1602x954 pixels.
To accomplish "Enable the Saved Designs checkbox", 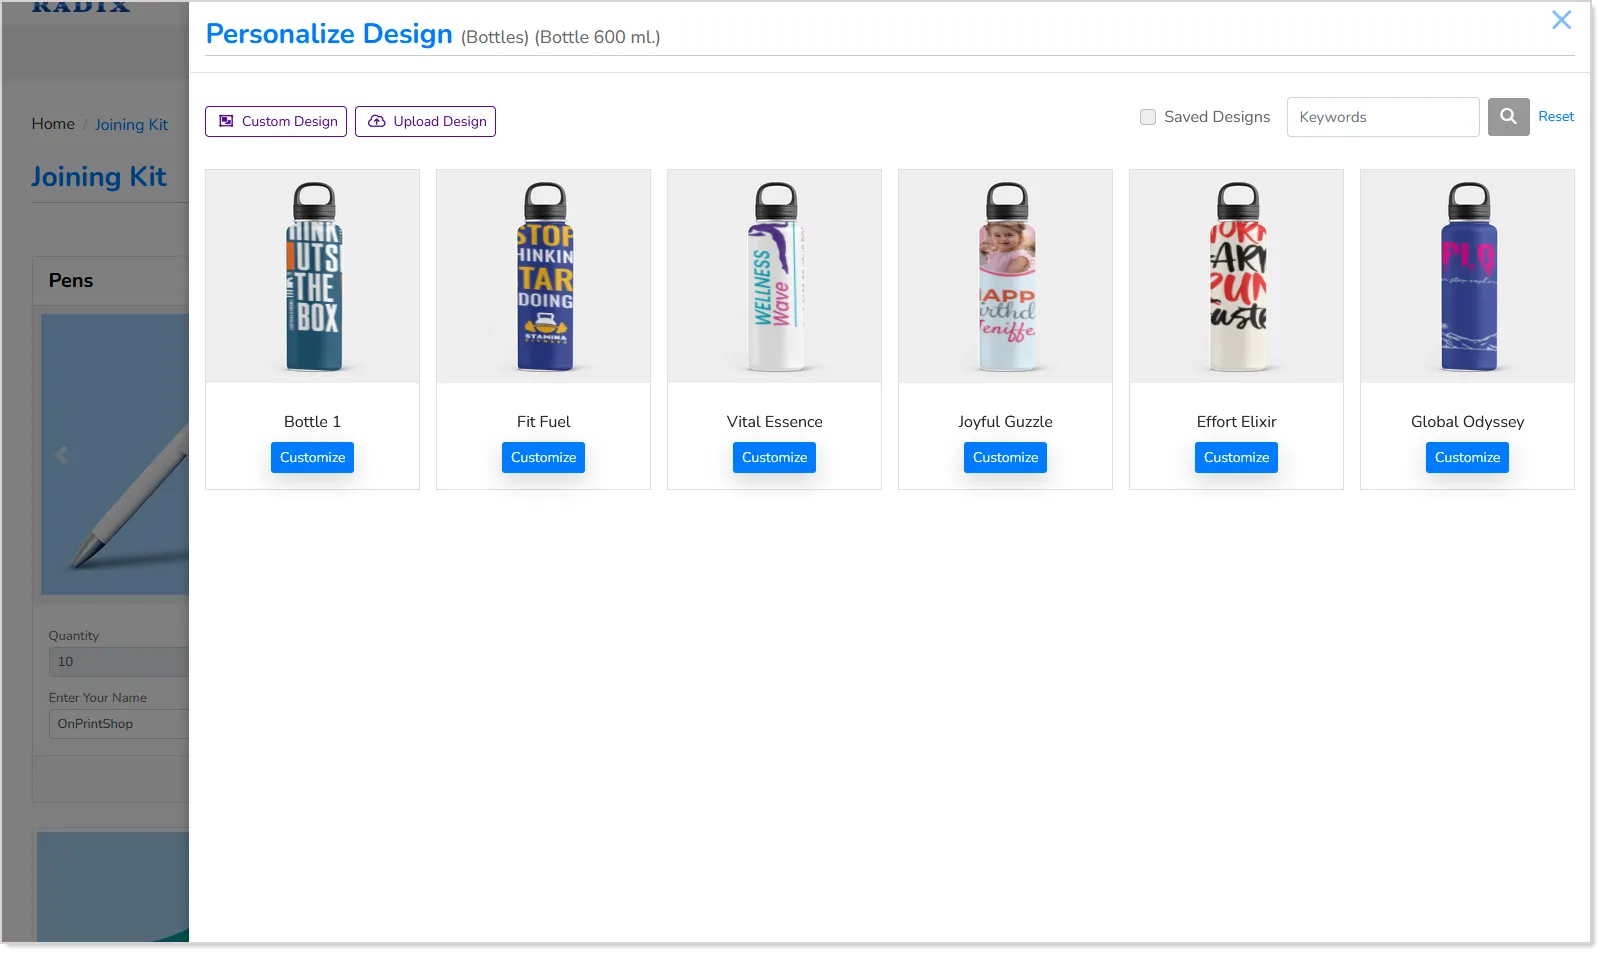I will click(x=1148, y=117).
